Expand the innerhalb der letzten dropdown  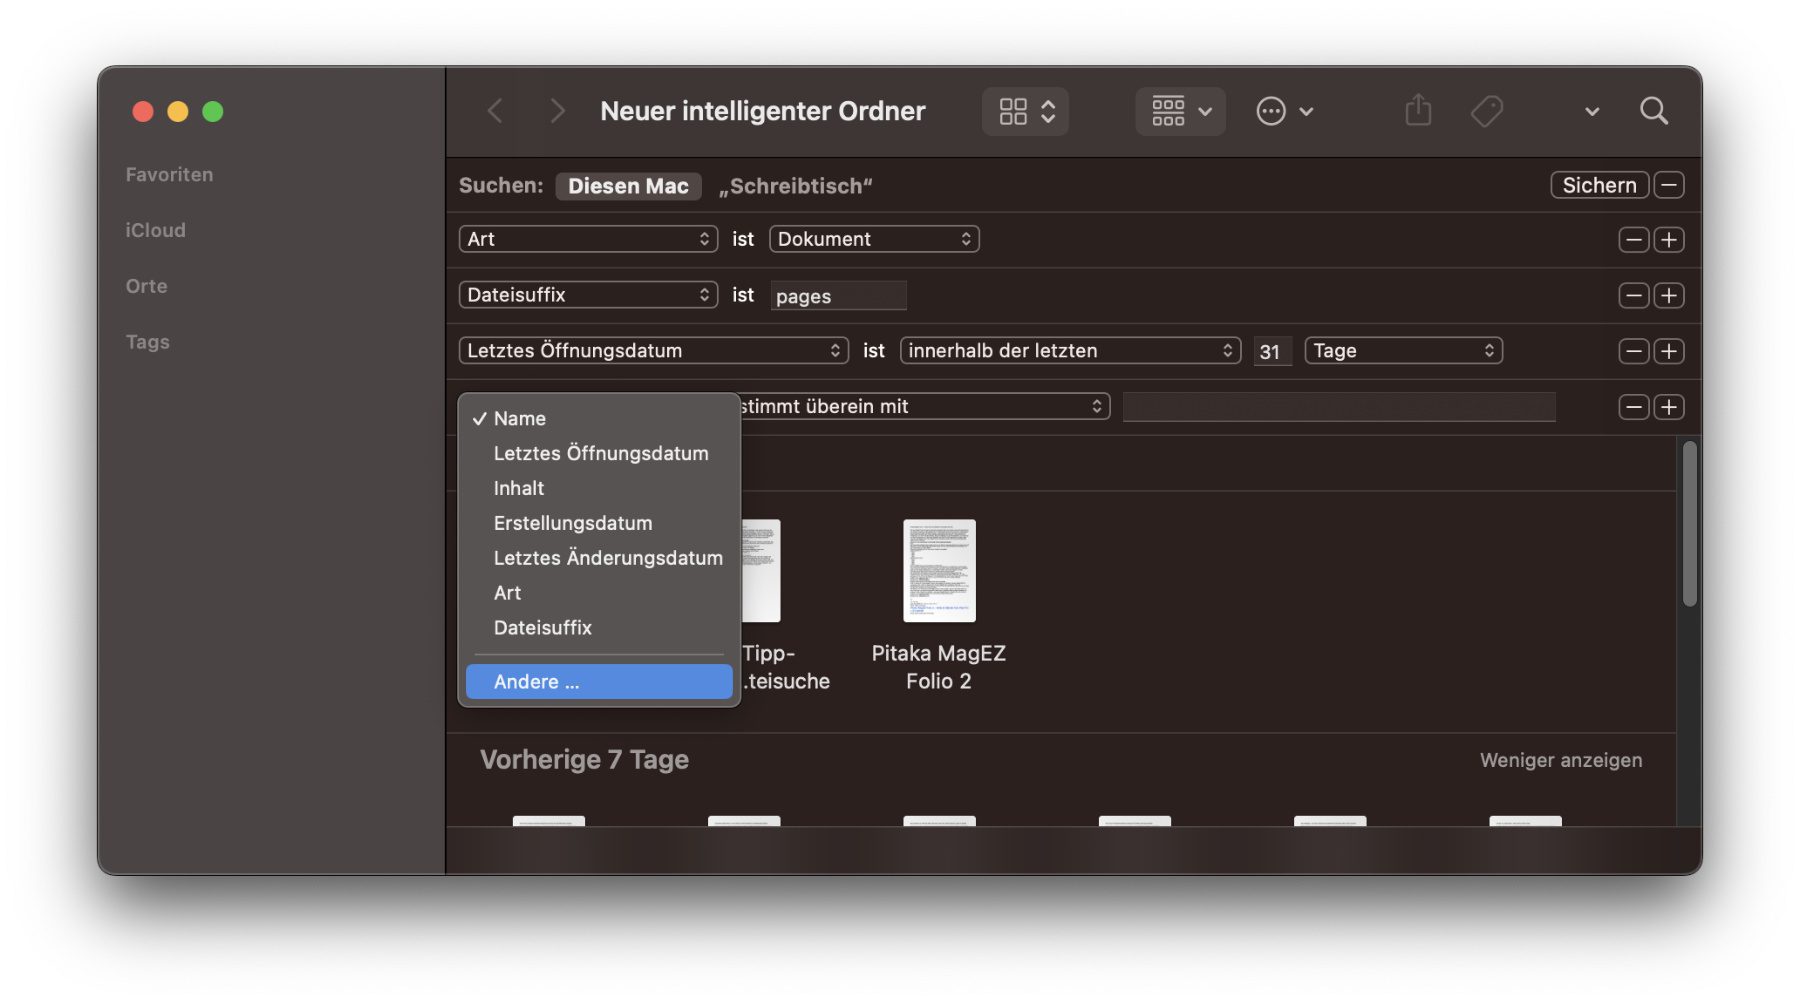1069,351
